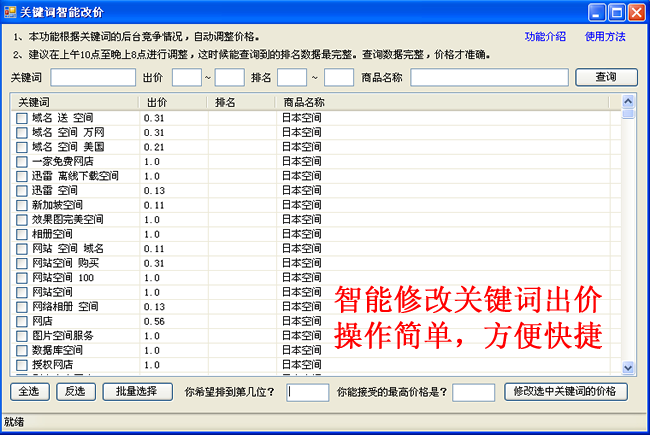Select the 新加坡空间 keyword checkbox

click(22, 205)
